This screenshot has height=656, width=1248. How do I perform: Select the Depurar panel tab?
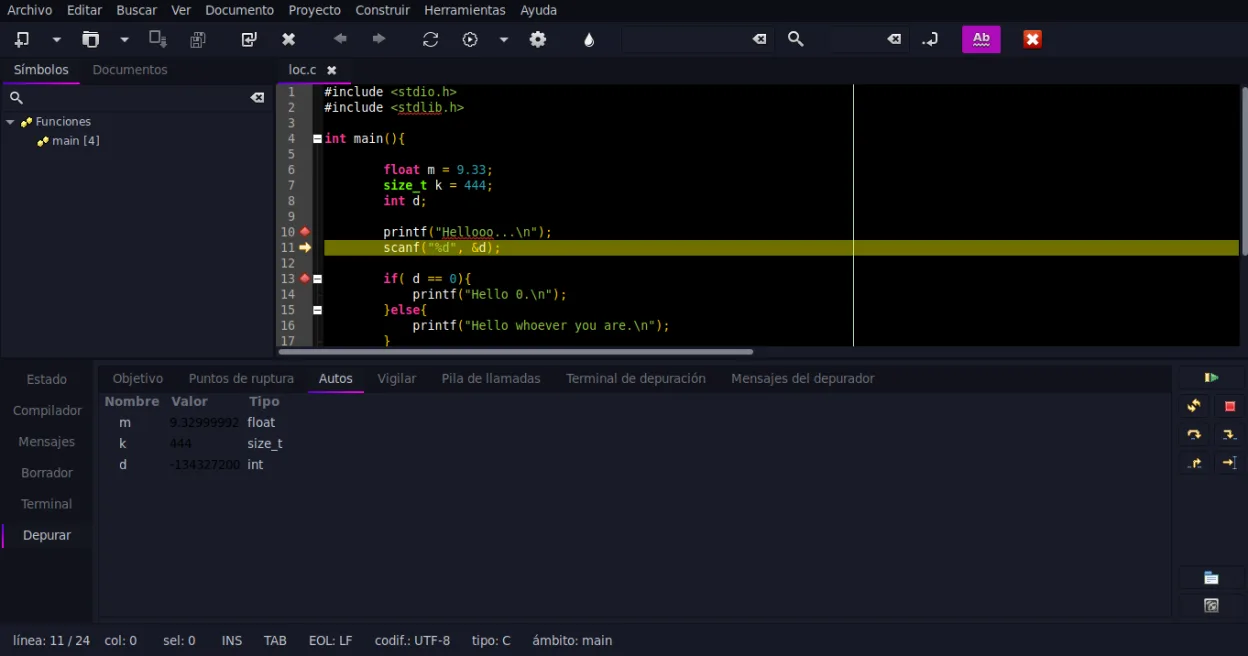click(47, 536)
